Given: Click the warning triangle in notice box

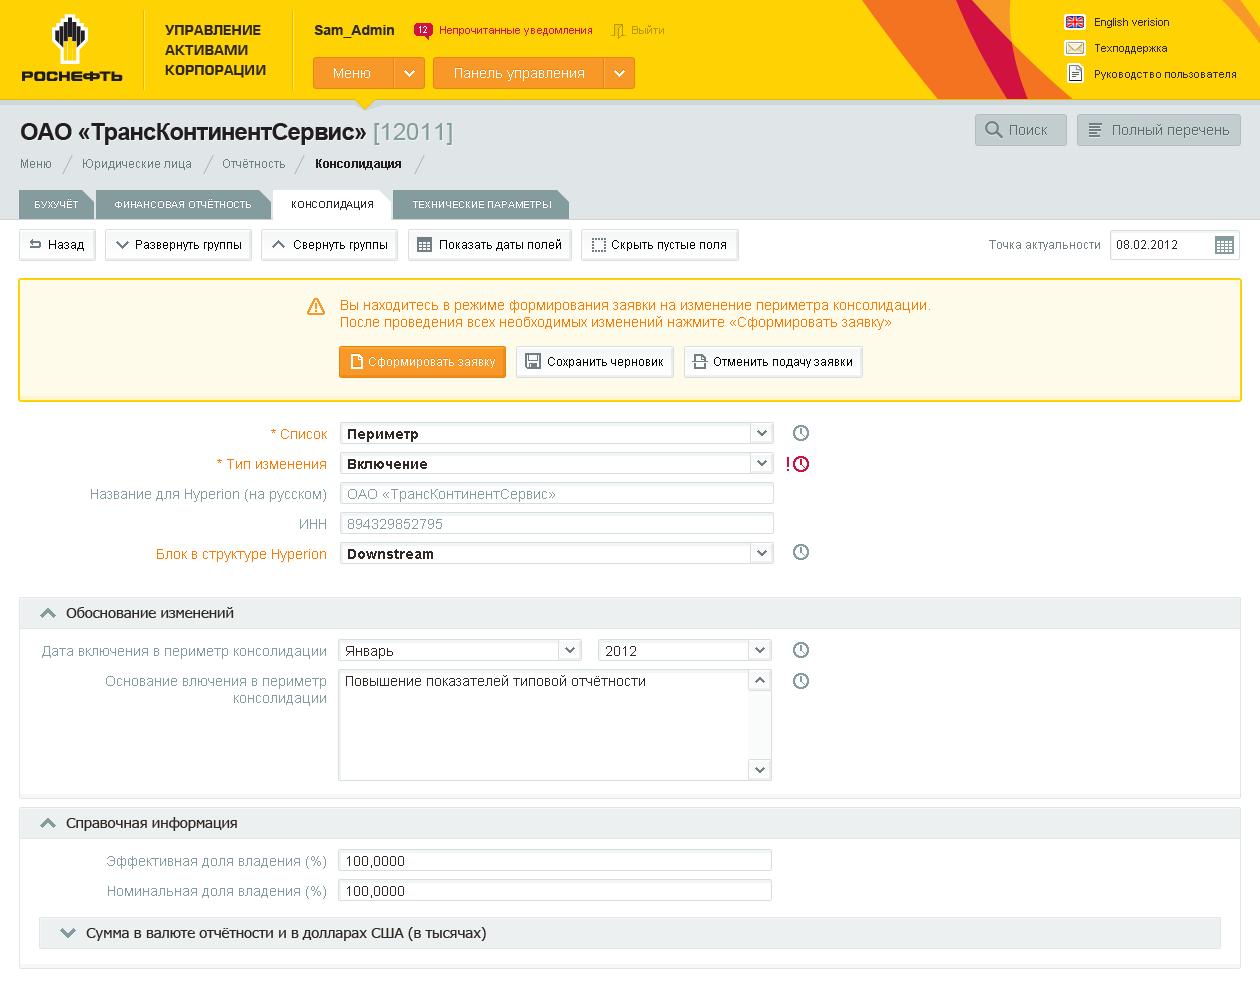Looking at the screenshot, I should click(x=316, y=307).
